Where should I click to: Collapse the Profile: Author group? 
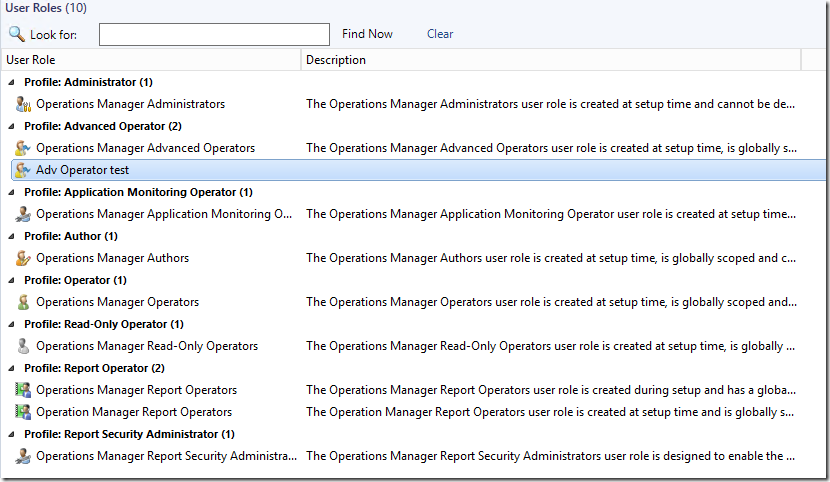click(x=12, y=236)
